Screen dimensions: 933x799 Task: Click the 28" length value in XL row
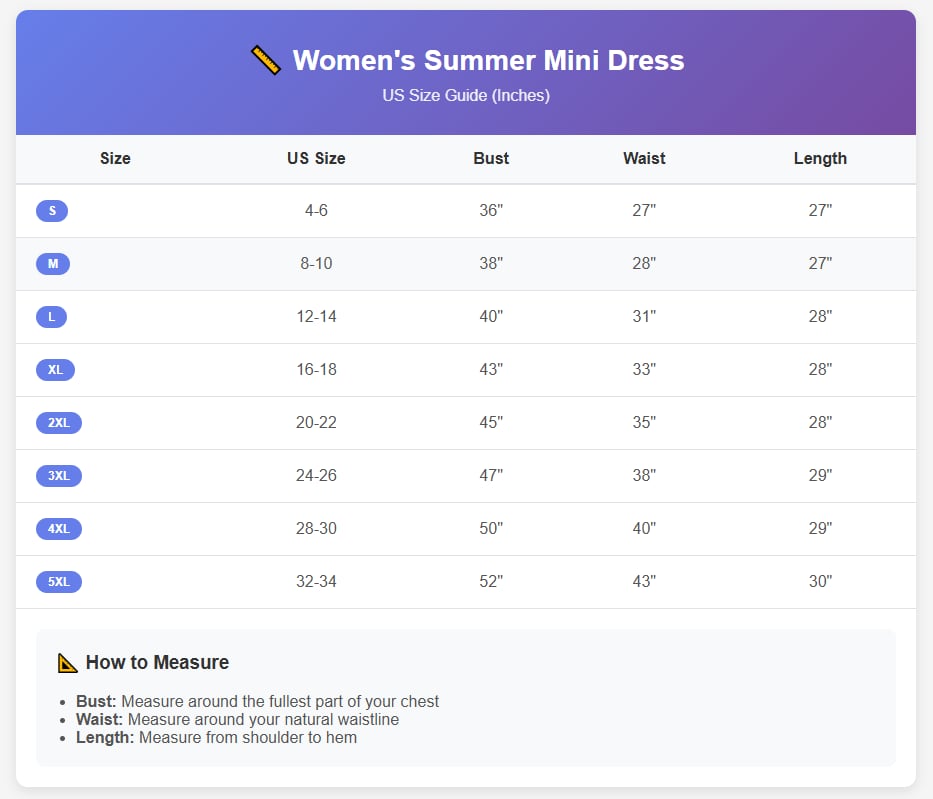coord(820,369)
